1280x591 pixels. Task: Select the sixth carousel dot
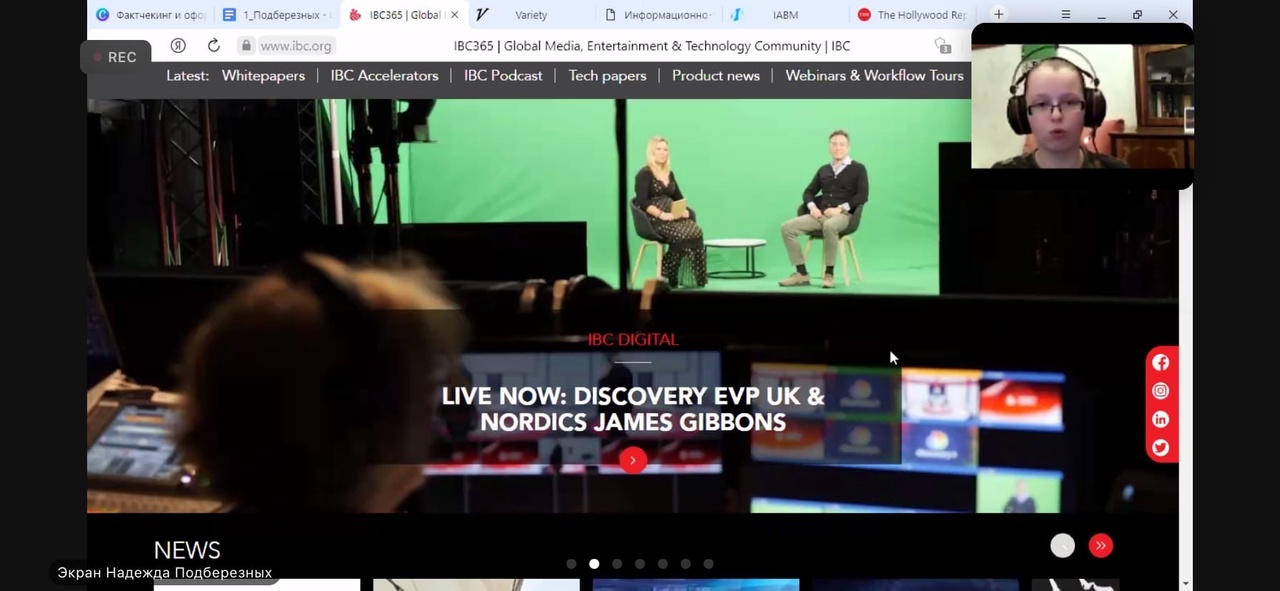(x=686, y=564)
